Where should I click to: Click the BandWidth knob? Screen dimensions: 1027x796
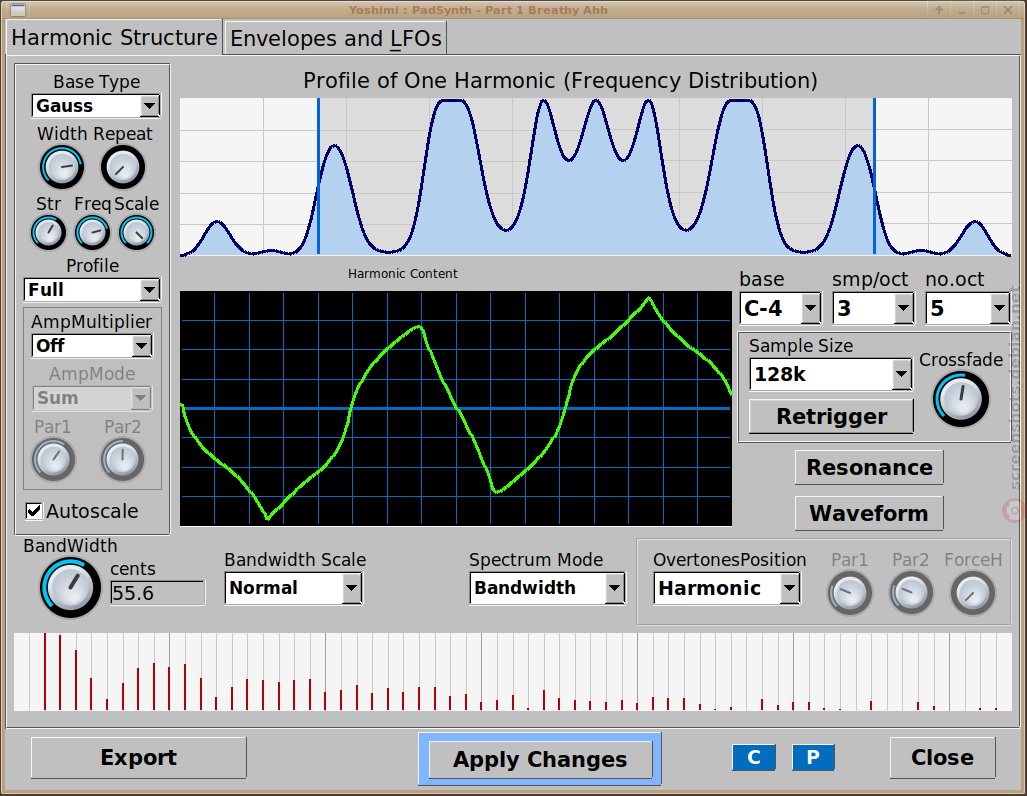[x=70, y=588]
